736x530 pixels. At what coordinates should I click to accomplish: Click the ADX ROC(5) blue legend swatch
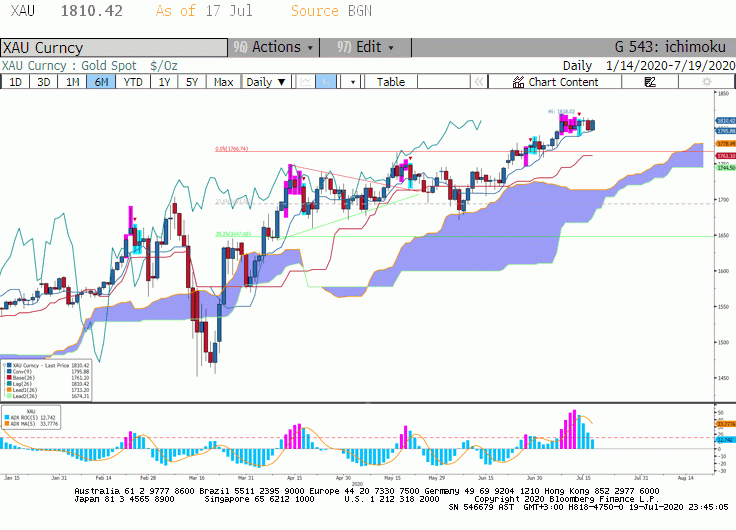tap(7, 417)
